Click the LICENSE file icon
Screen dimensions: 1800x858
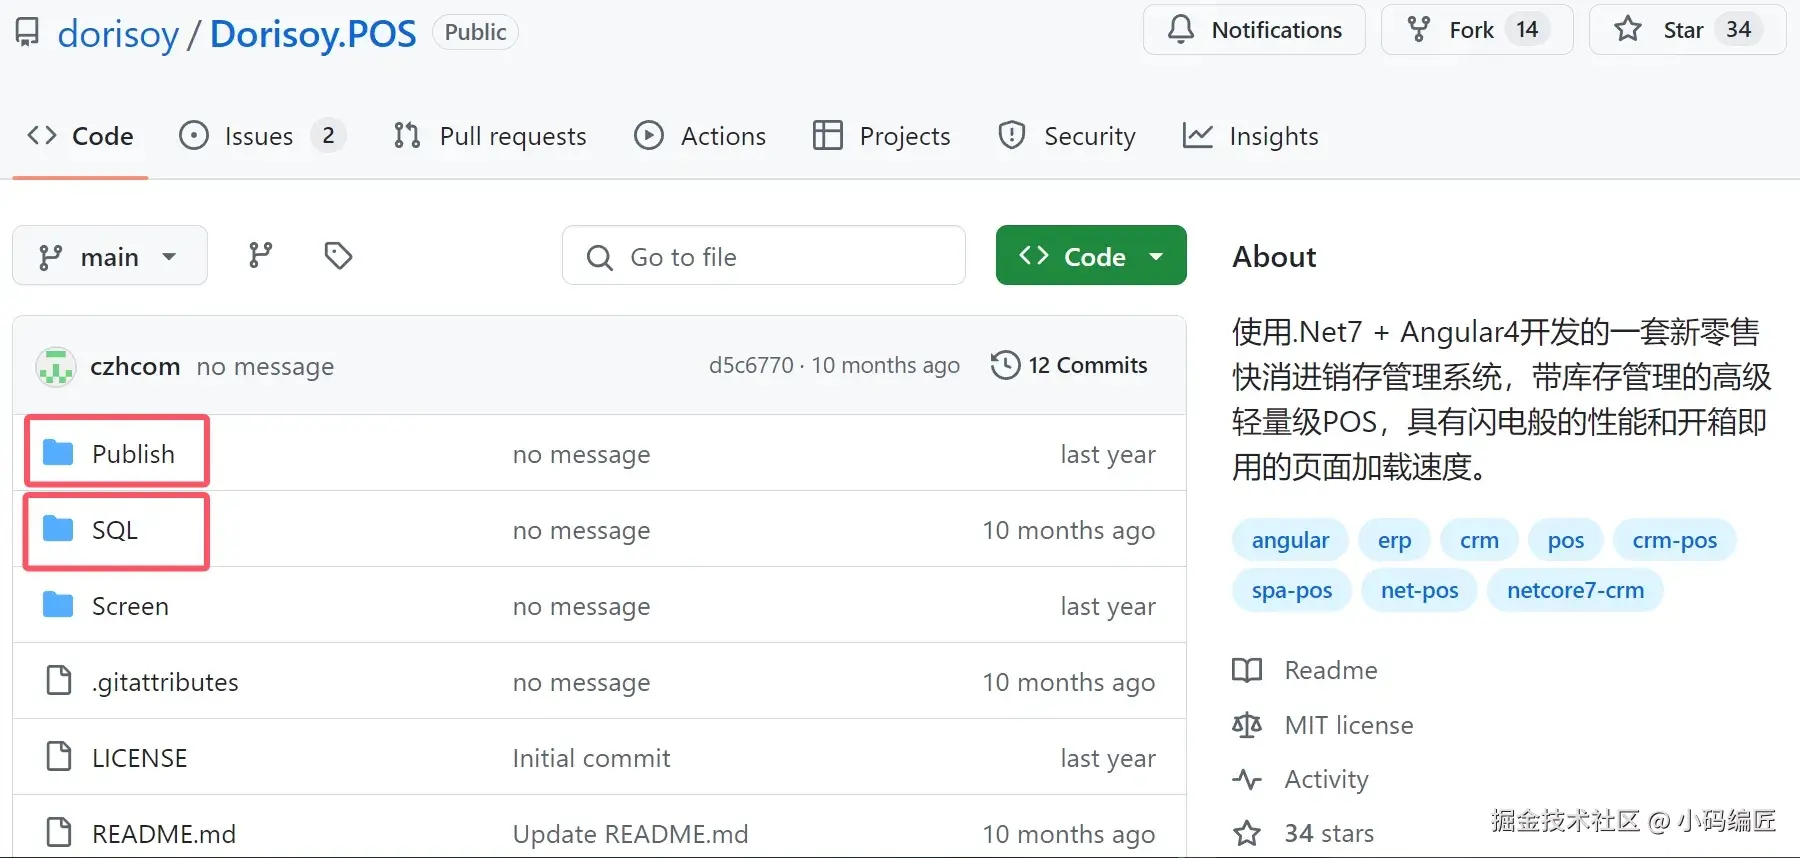tap(59, 756)
